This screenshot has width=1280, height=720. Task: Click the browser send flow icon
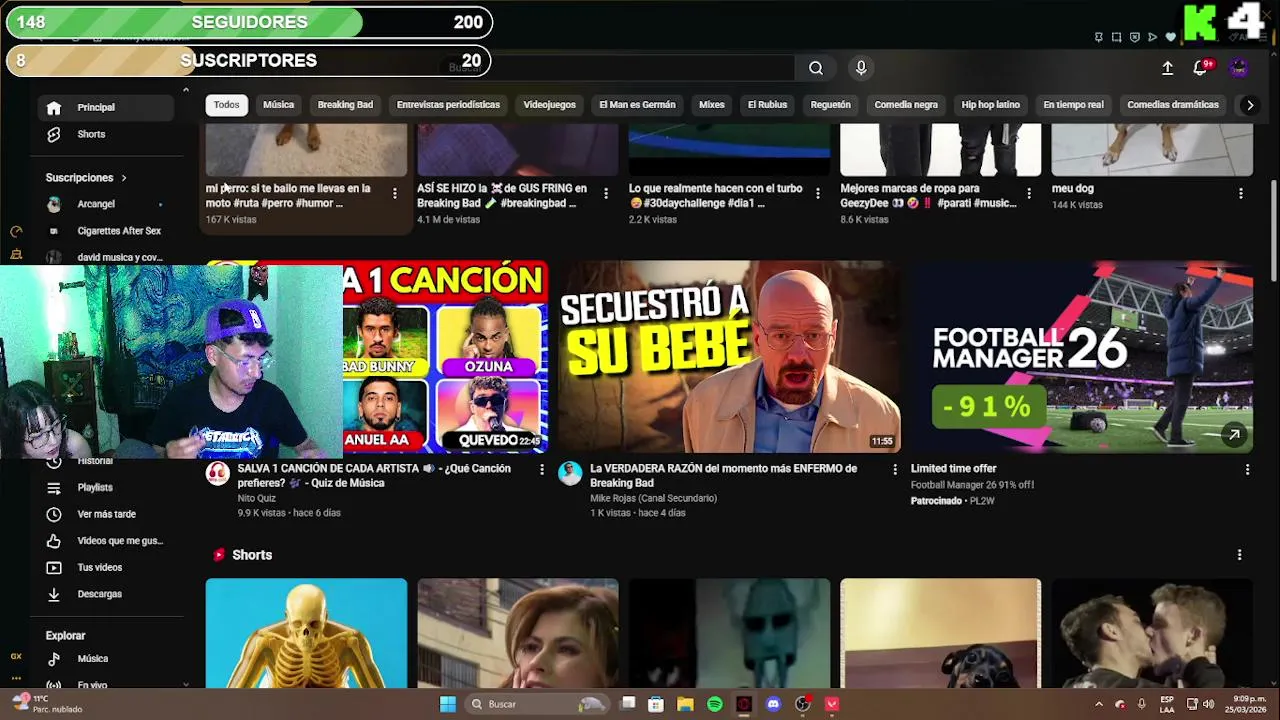1153,37
